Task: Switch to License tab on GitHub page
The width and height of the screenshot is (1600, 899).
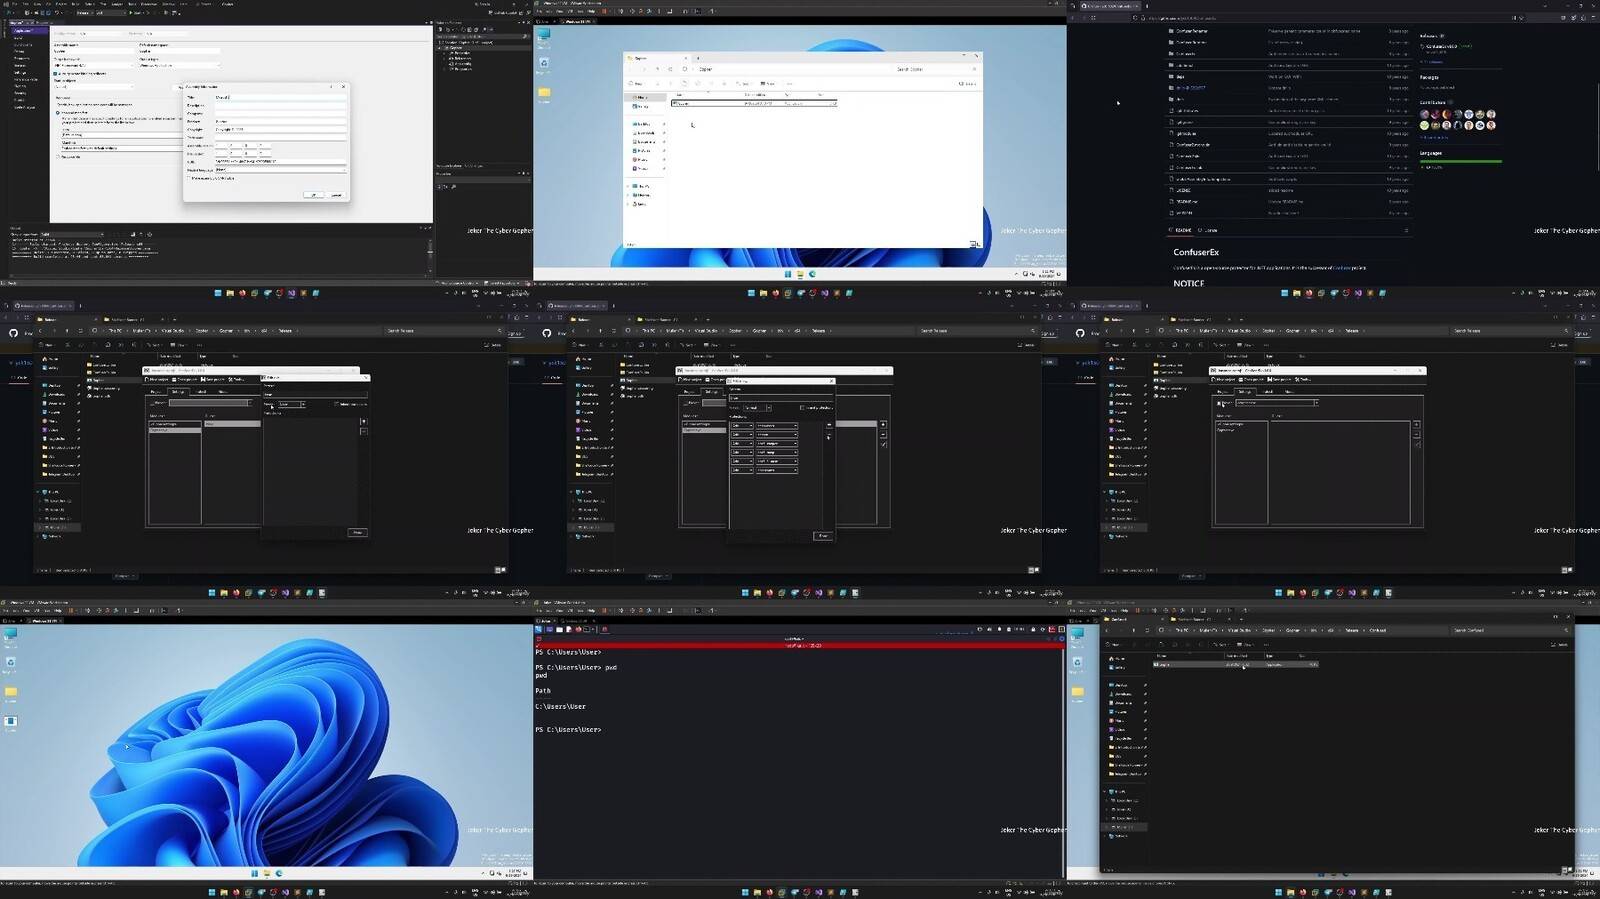Action: [x=1210, y=230]
